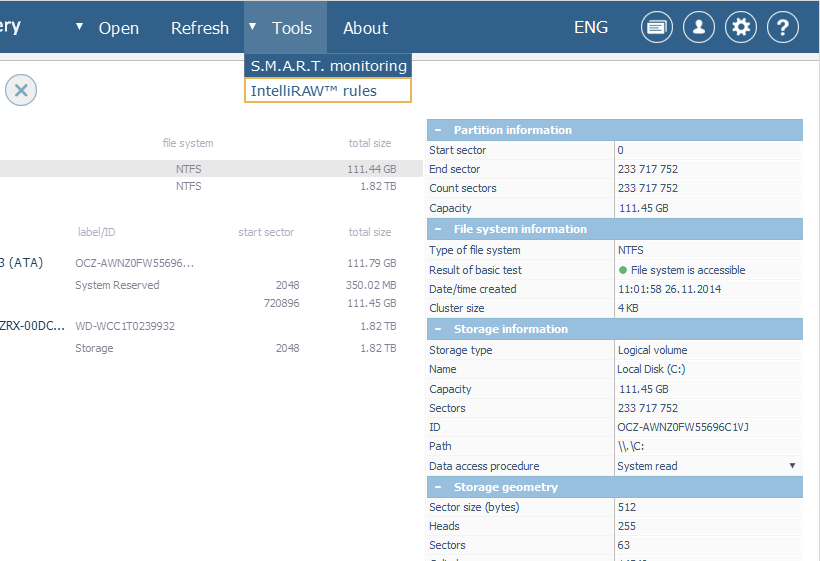The height and width of the screenshot is (561, 820).
Task: Open the event log windows icon
Action: [657, 28]
